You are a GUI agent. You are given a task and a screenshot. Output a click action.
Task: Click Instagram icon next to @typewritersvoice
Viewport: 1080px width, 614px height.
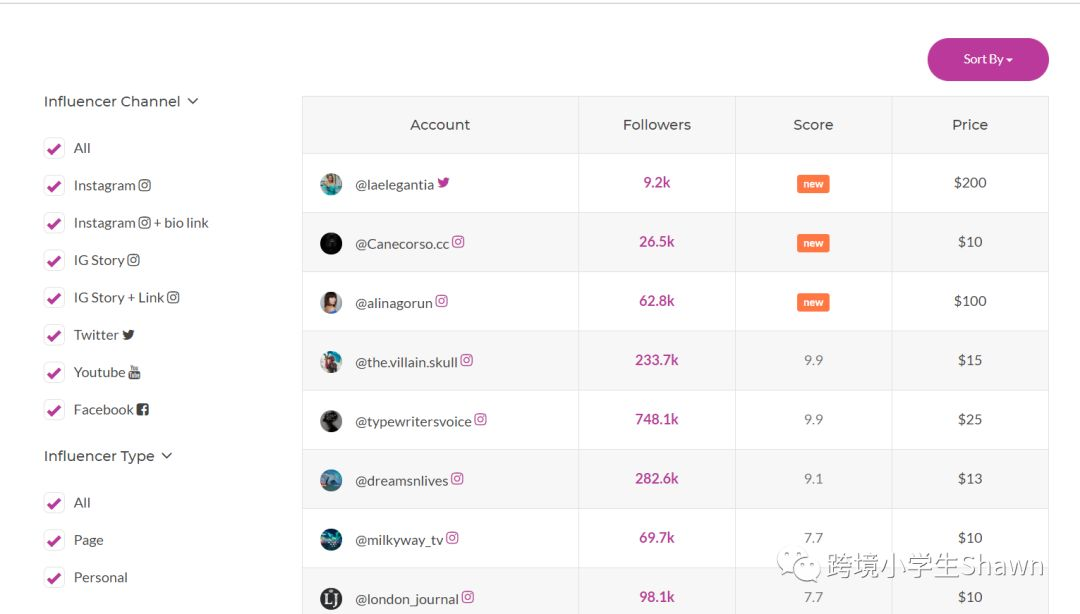(480, 419)
